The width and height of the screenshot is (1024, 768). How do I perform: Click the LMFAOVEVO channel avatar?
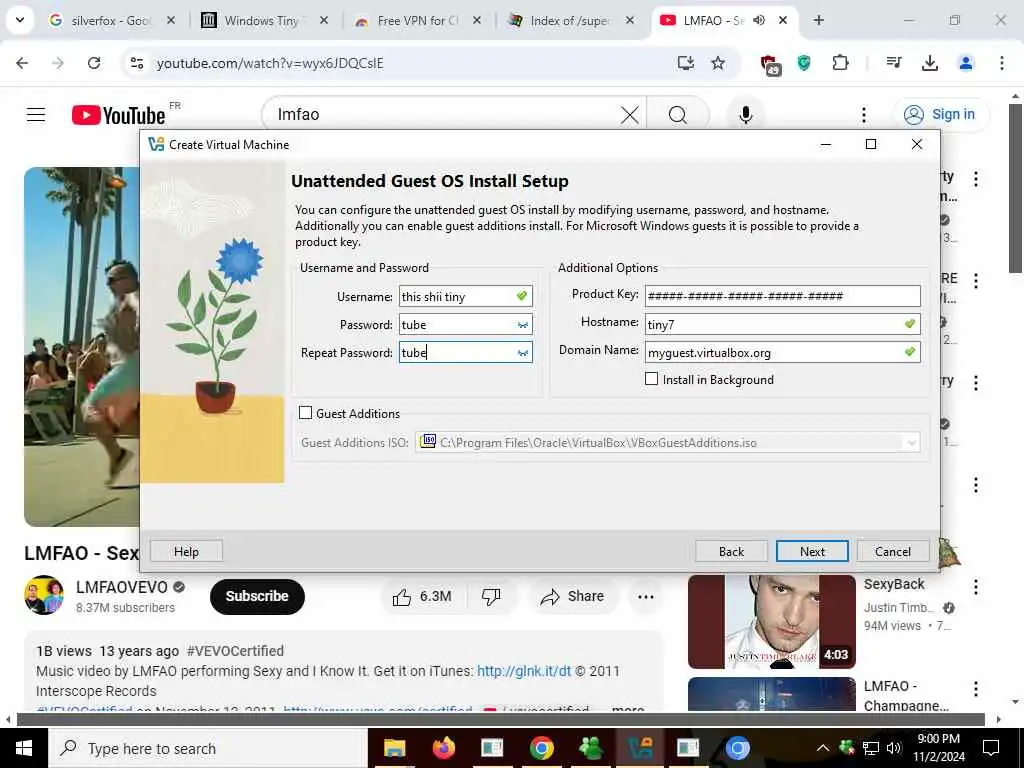(44, 595)
